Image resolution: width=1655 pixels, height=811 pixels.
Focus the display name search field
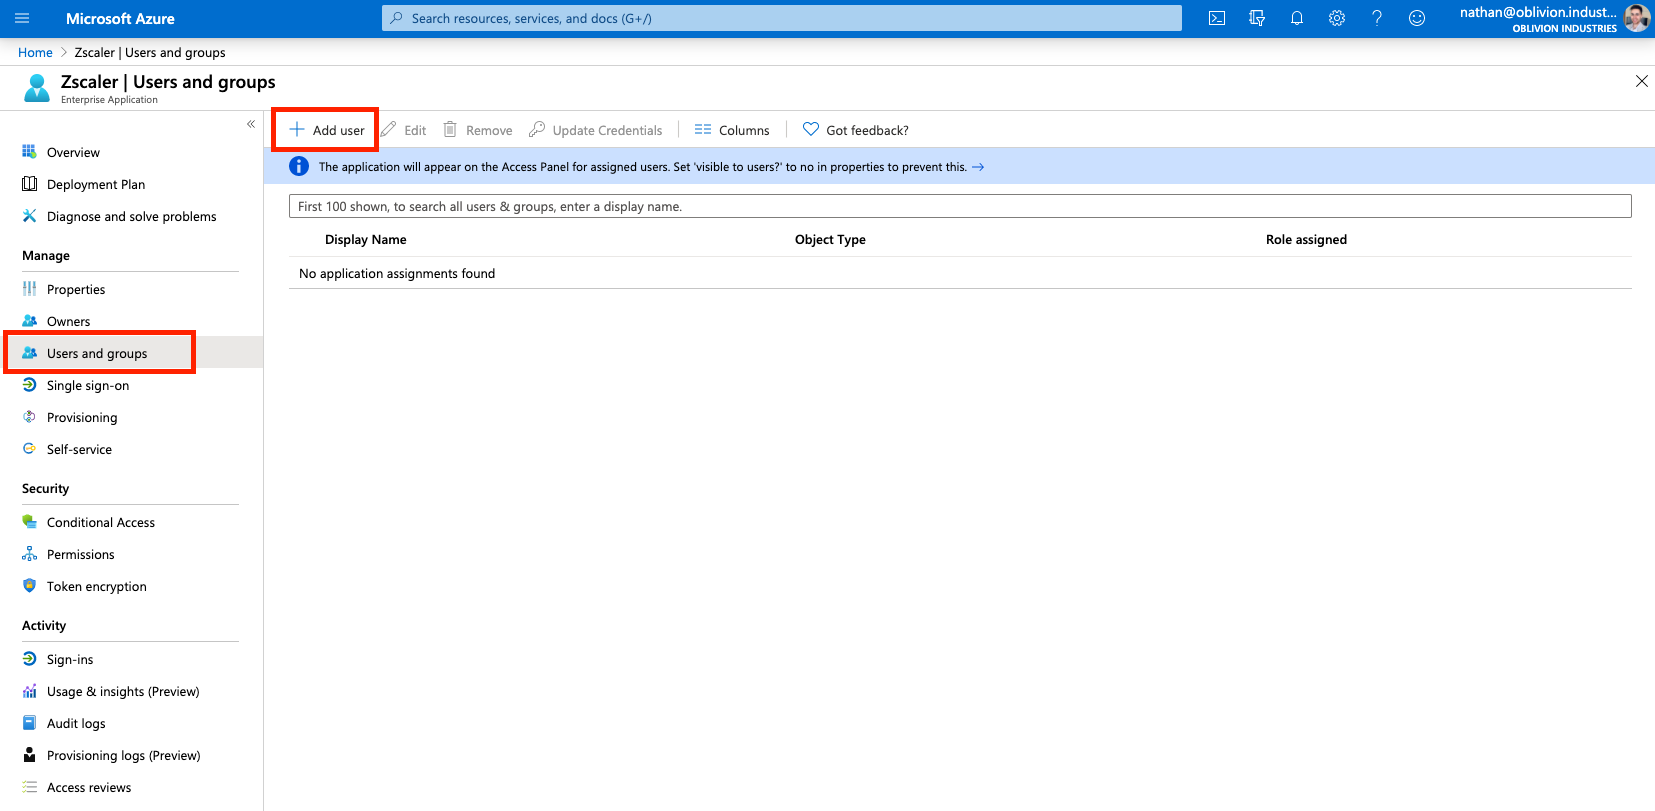960,206
